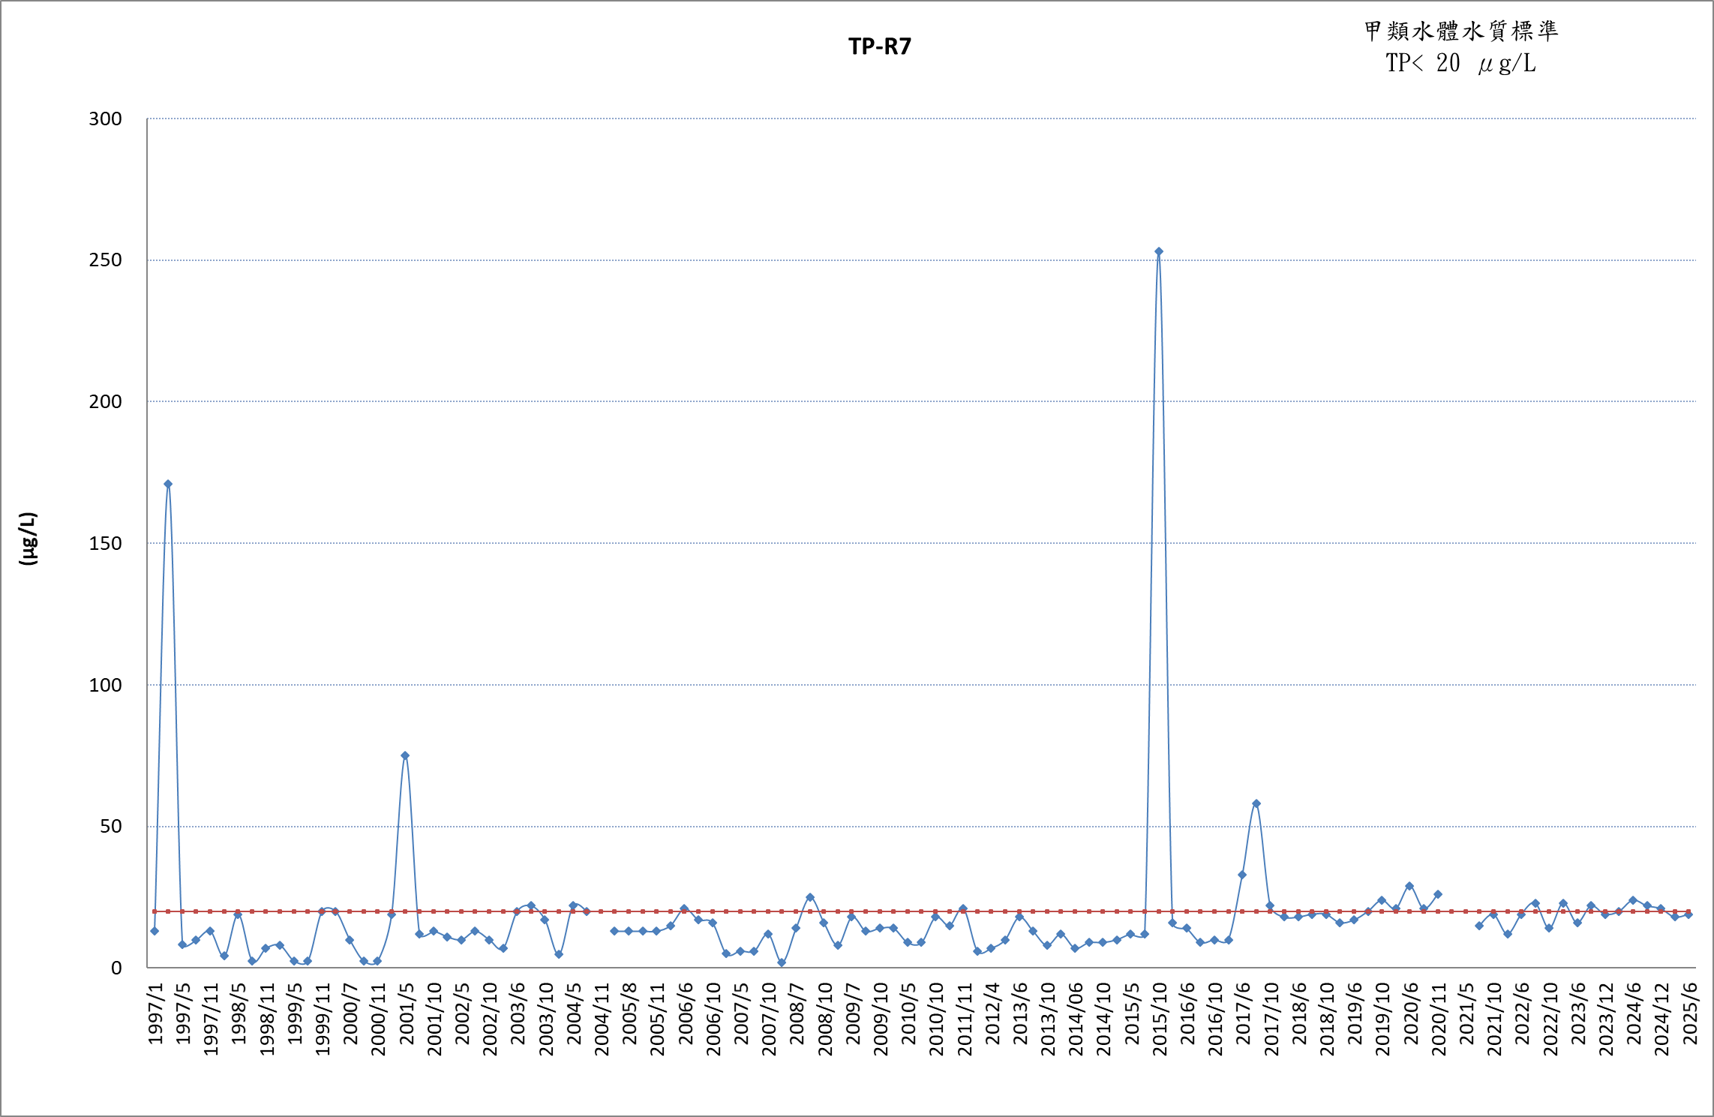Click the 150 label on the y-axis

(x=105, y=543)
